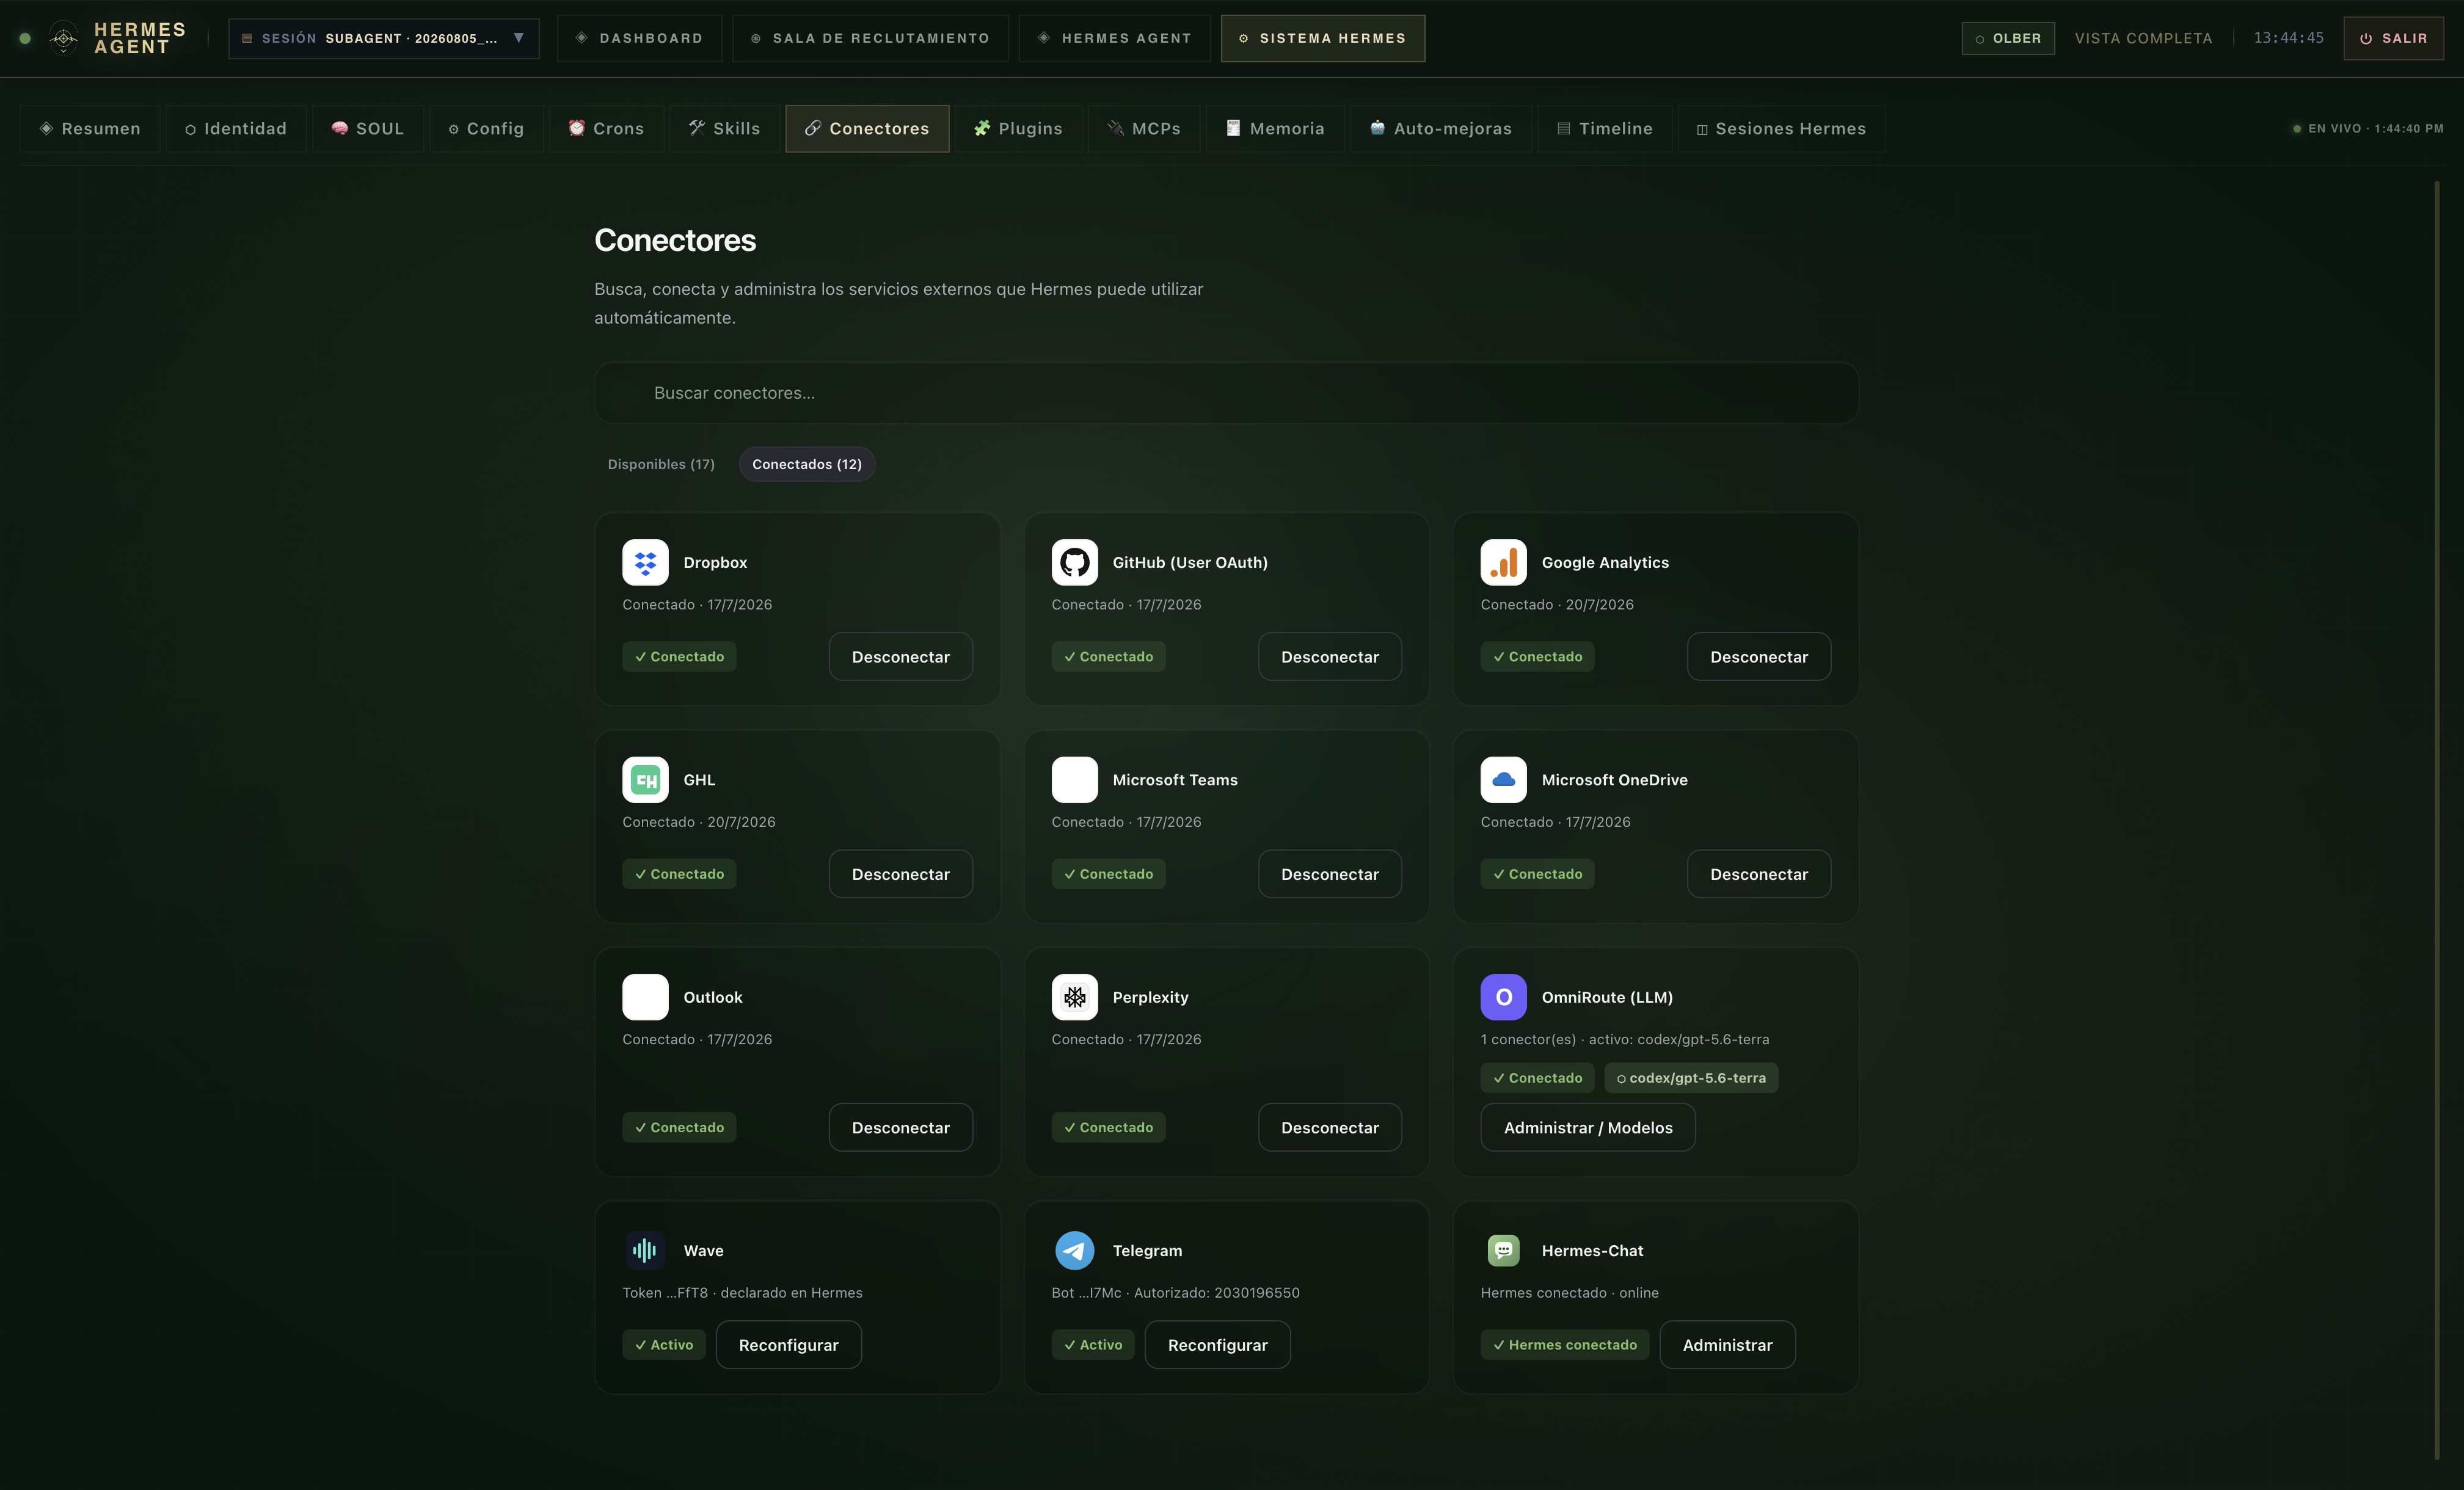Click the Dropbox connector icon
The height and width of the screenshot is (1490, 2464).
[x=645, y=562]
